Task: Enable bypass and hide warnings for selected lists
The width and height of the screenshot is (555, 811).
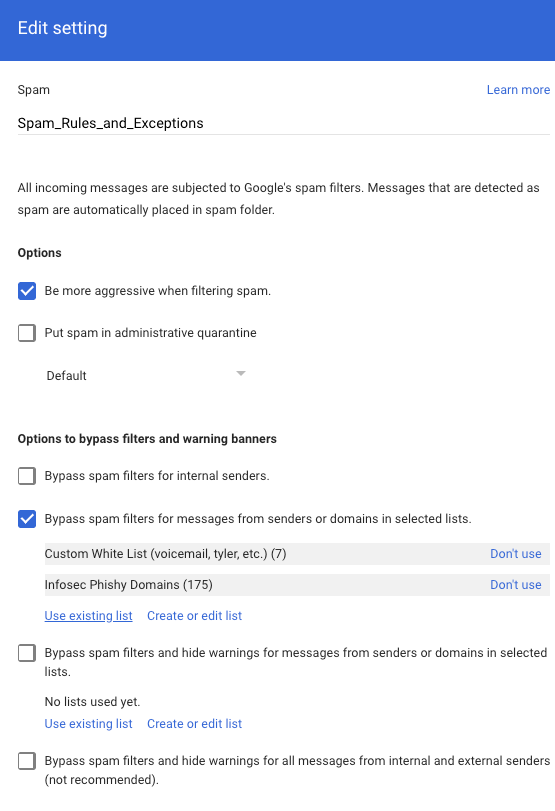Action: 27,653
